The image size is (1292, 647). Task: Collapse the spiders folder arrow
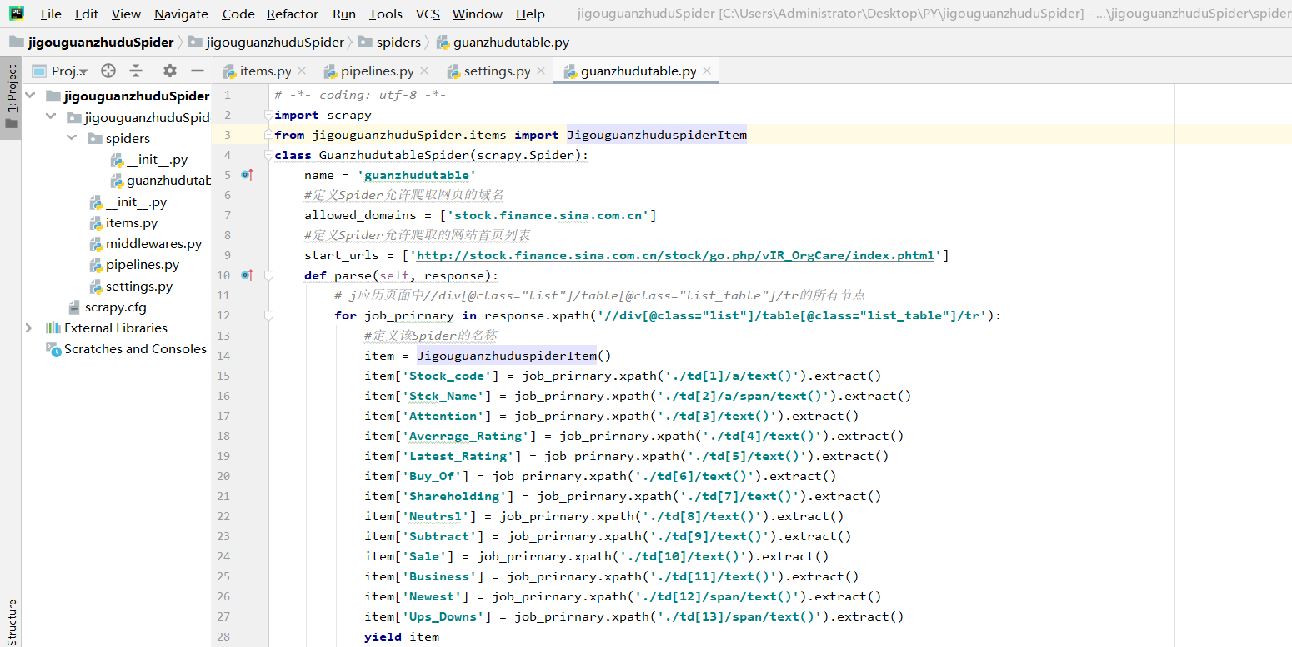click(x=73, y=138)
